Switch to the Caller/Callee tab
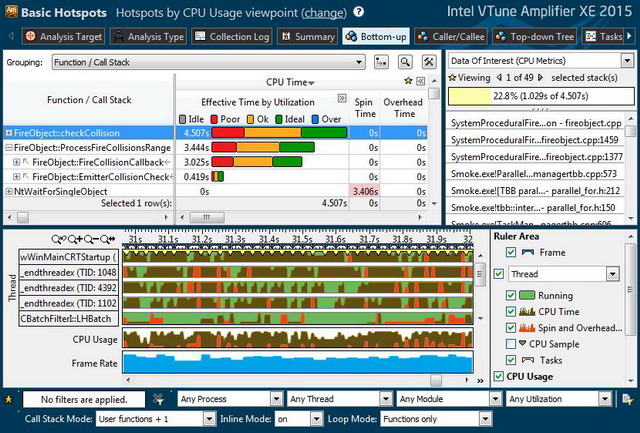This screenshot has width=640, height=433. click(x=451, y=36)
